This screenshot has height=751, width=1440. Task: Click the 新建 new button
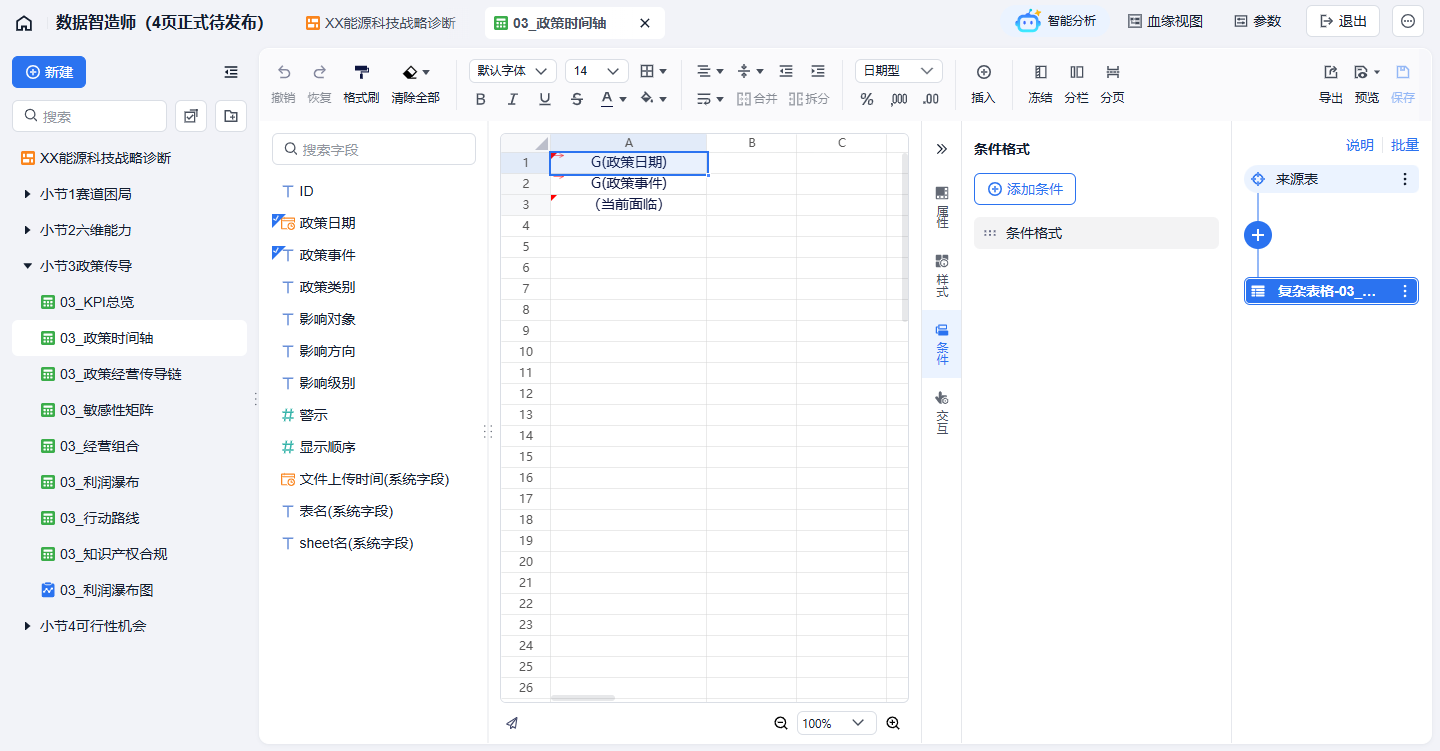point(49,72)
